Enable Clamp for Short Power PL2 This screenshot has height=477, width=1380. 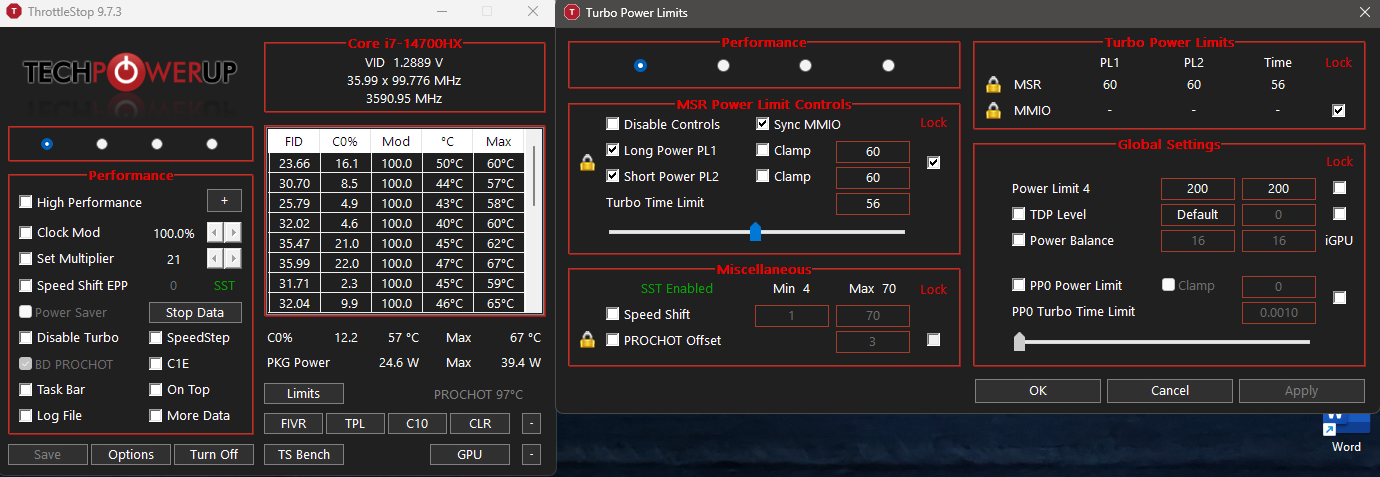tap(763, 176)
